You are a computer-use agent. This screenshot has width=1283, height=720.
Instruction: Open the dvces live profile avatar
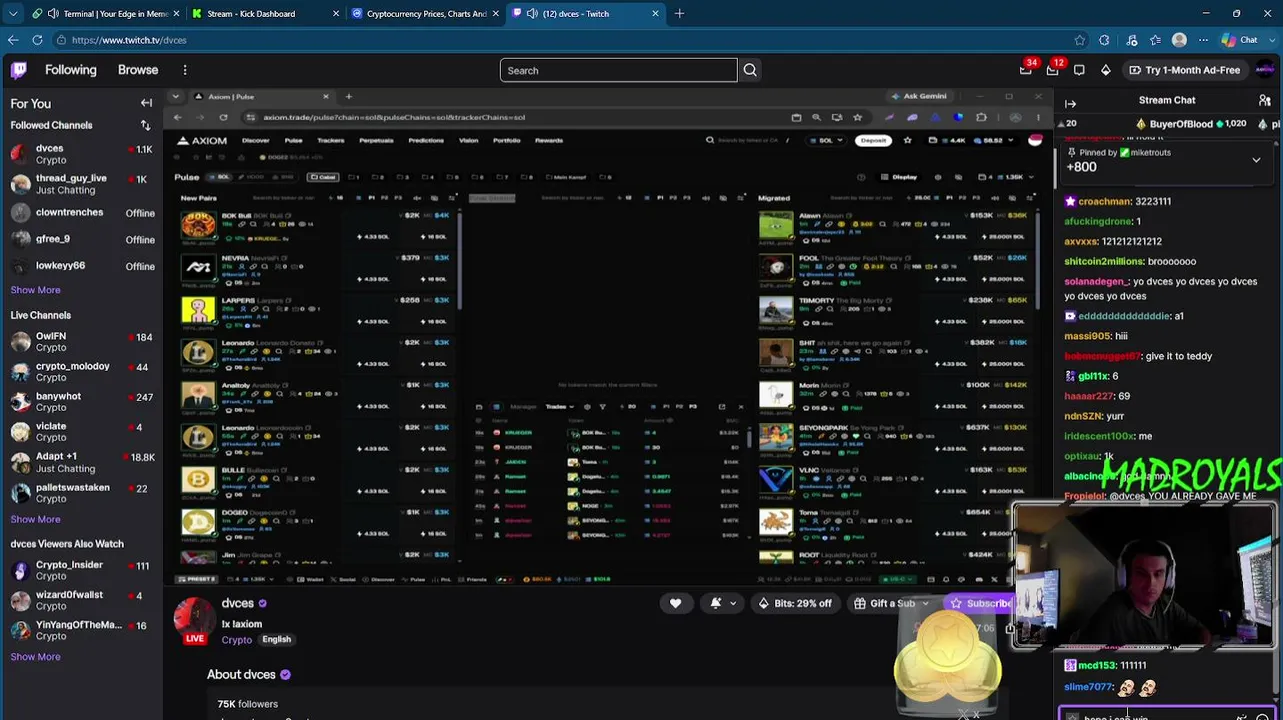click(x=195, y=620)
